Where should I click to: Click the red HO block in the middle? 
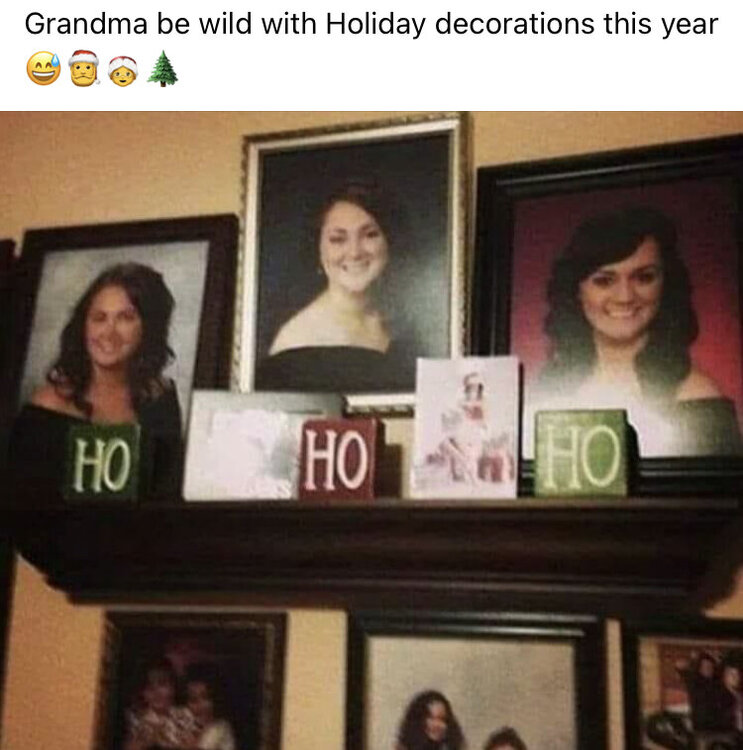(339, 458)
